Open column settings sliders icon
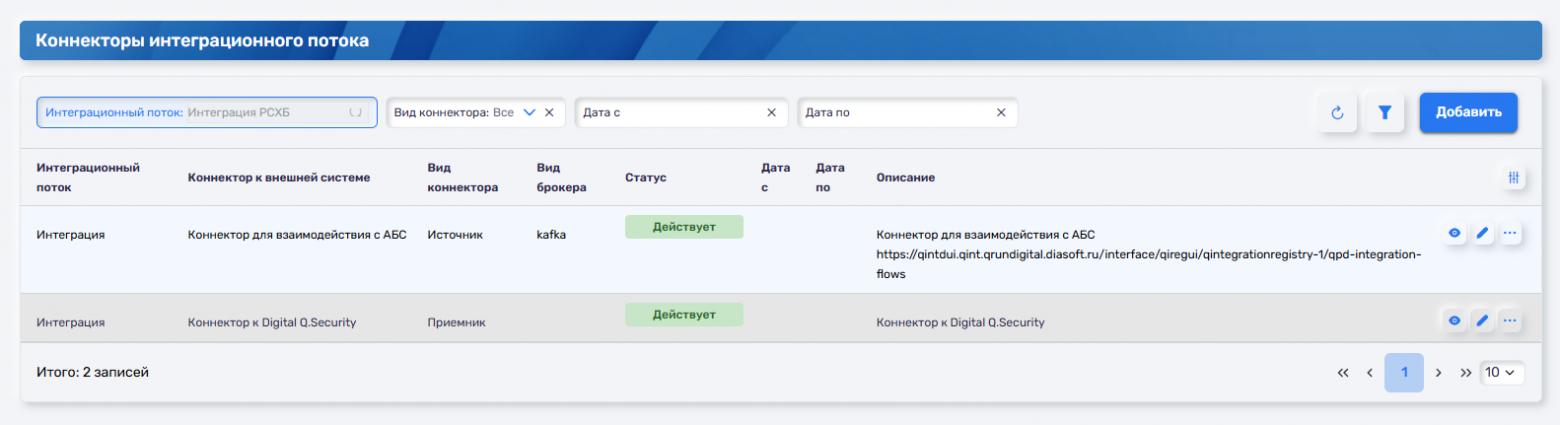The width and height of the screenshot is (1560, 425). 1514,177
